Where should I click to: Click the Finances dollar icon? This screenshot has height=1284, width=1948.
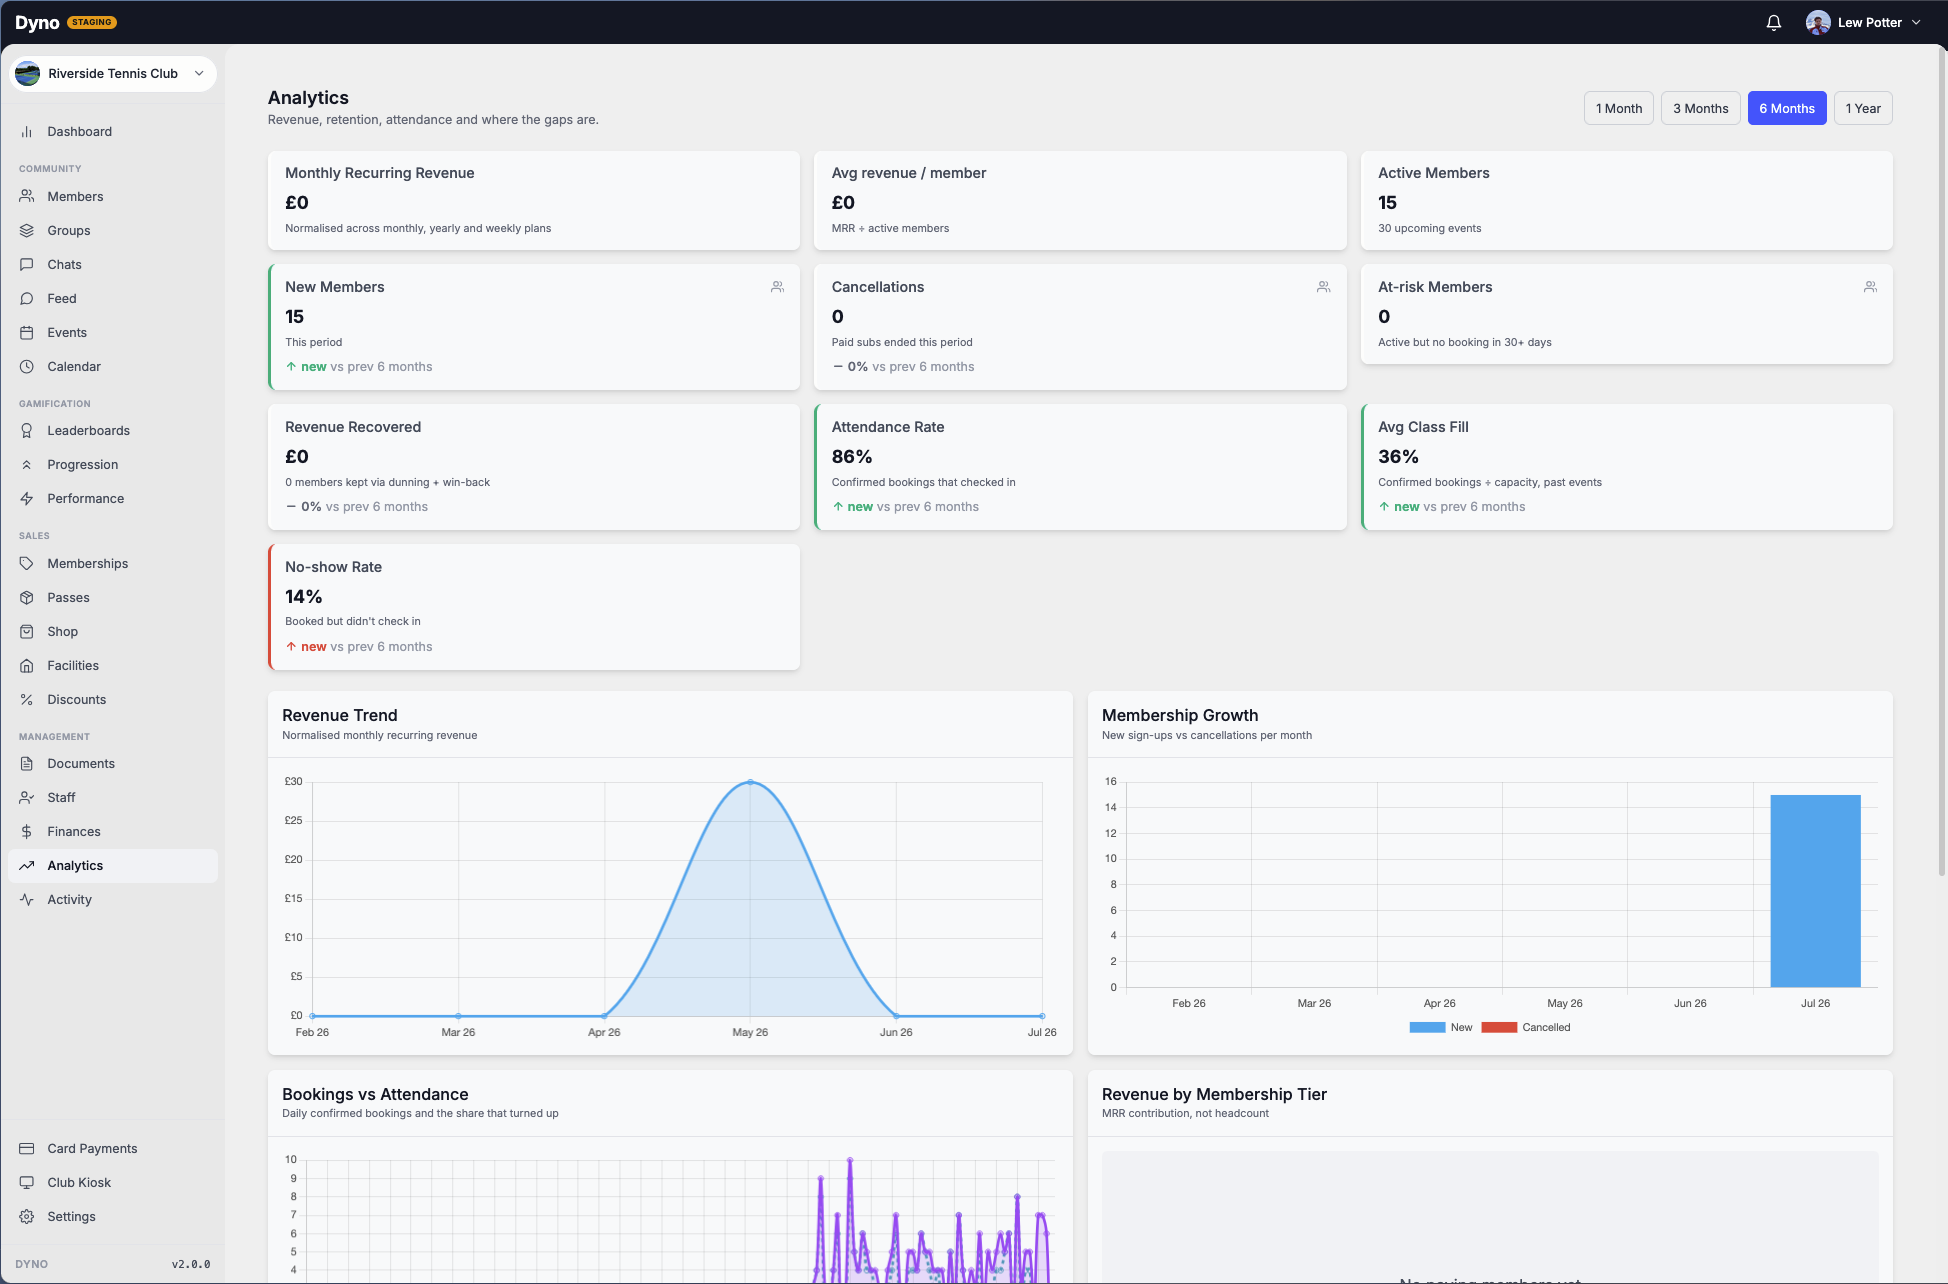tap(27, 832)
